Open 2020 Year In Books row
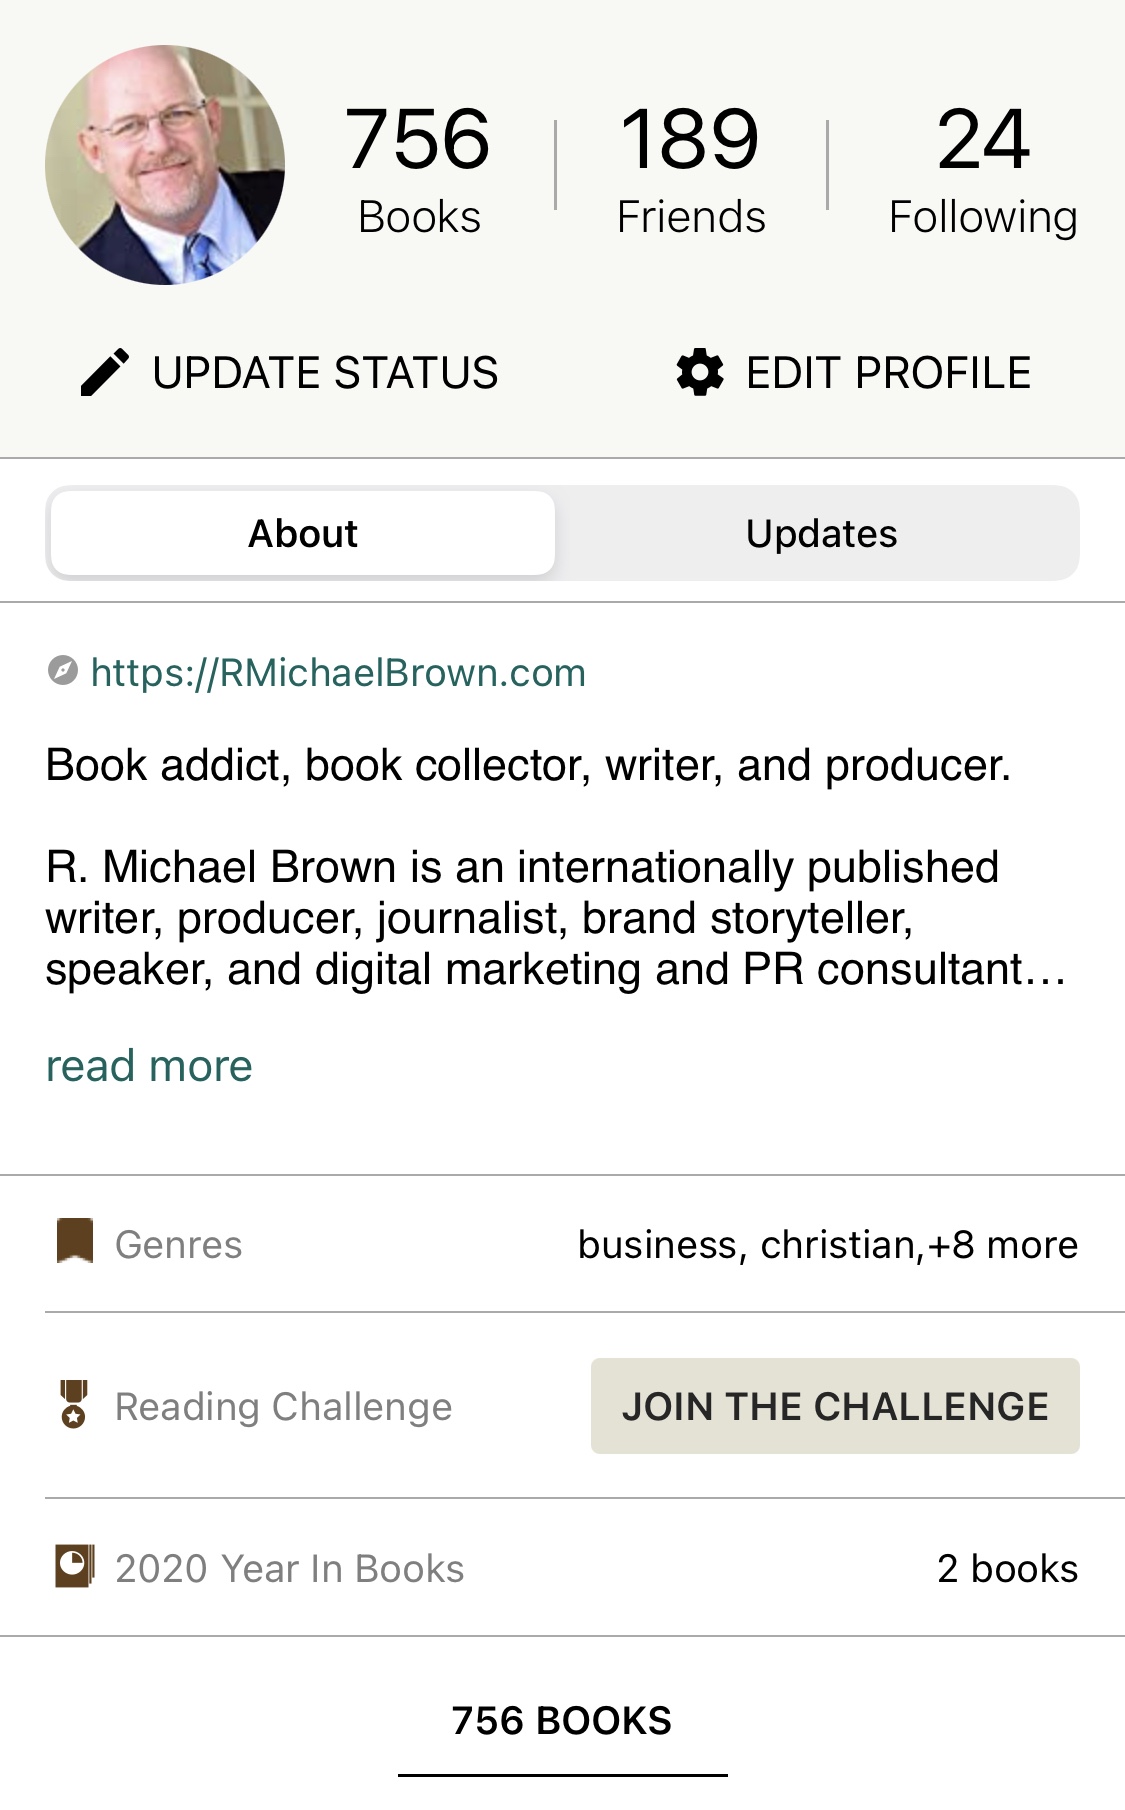Image resolution: width=1125 pixels, height=1810 pixels. (x=290, y=1569)
